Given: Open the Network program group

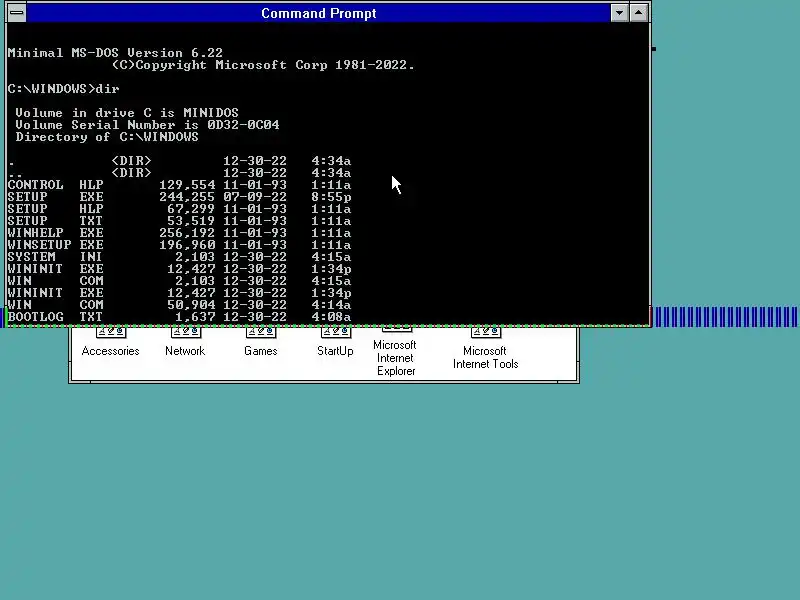Looking at the screenshot, I should [x=185, y=343].
